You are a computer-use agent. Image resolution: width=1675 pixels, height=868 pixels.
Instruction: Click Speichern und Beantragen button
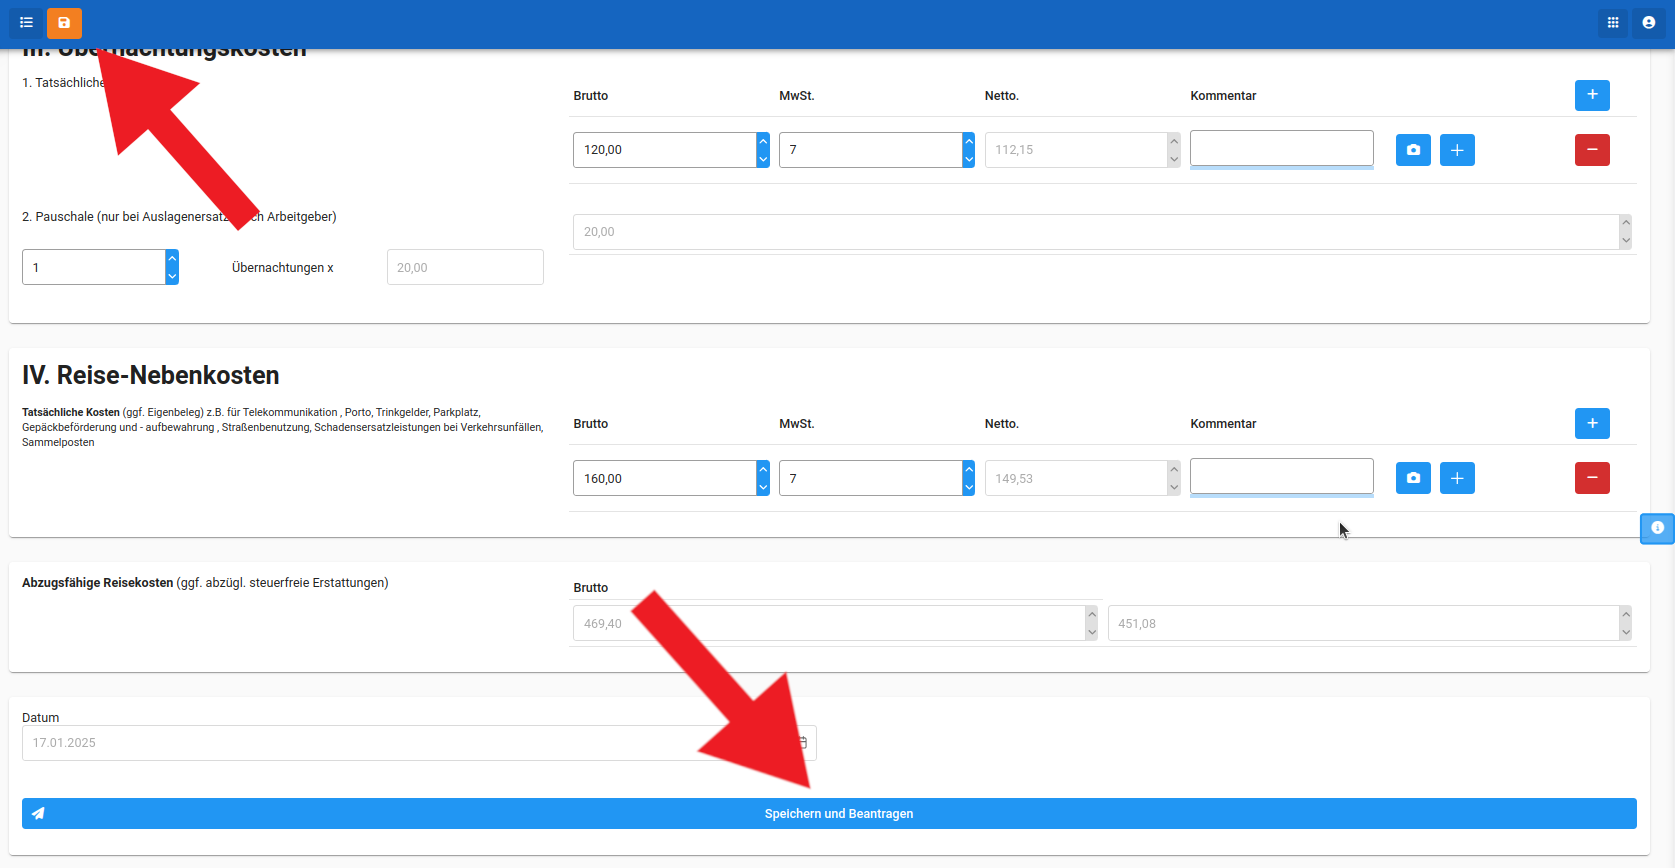tap(829, 813)
